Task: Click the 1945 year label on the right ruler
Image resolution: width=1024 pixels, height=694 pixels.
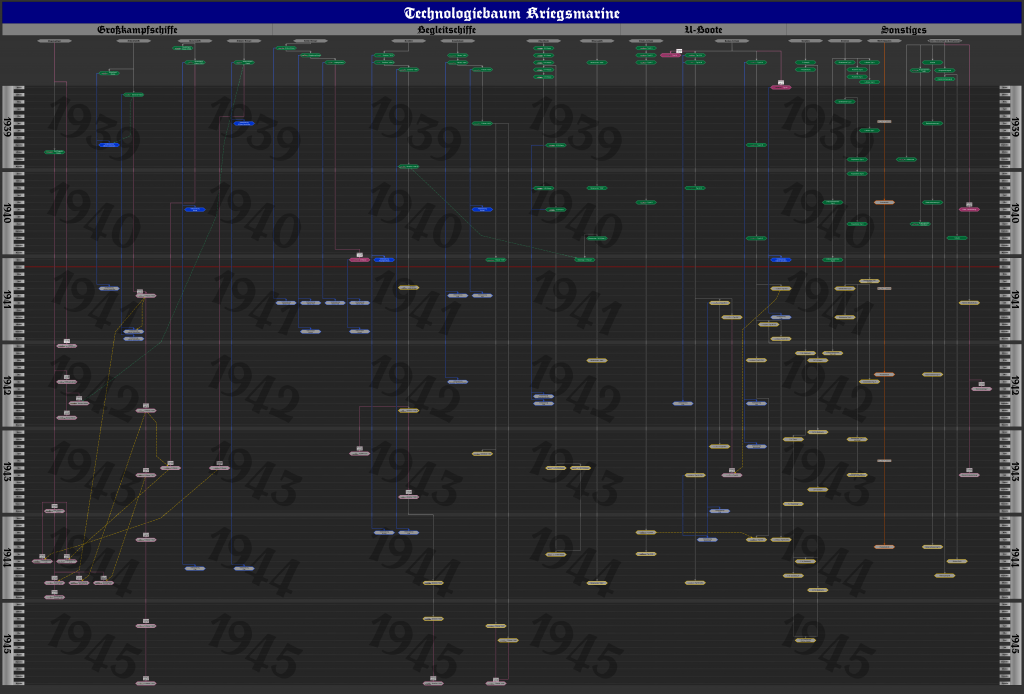Action: [x=1016, y=644]
